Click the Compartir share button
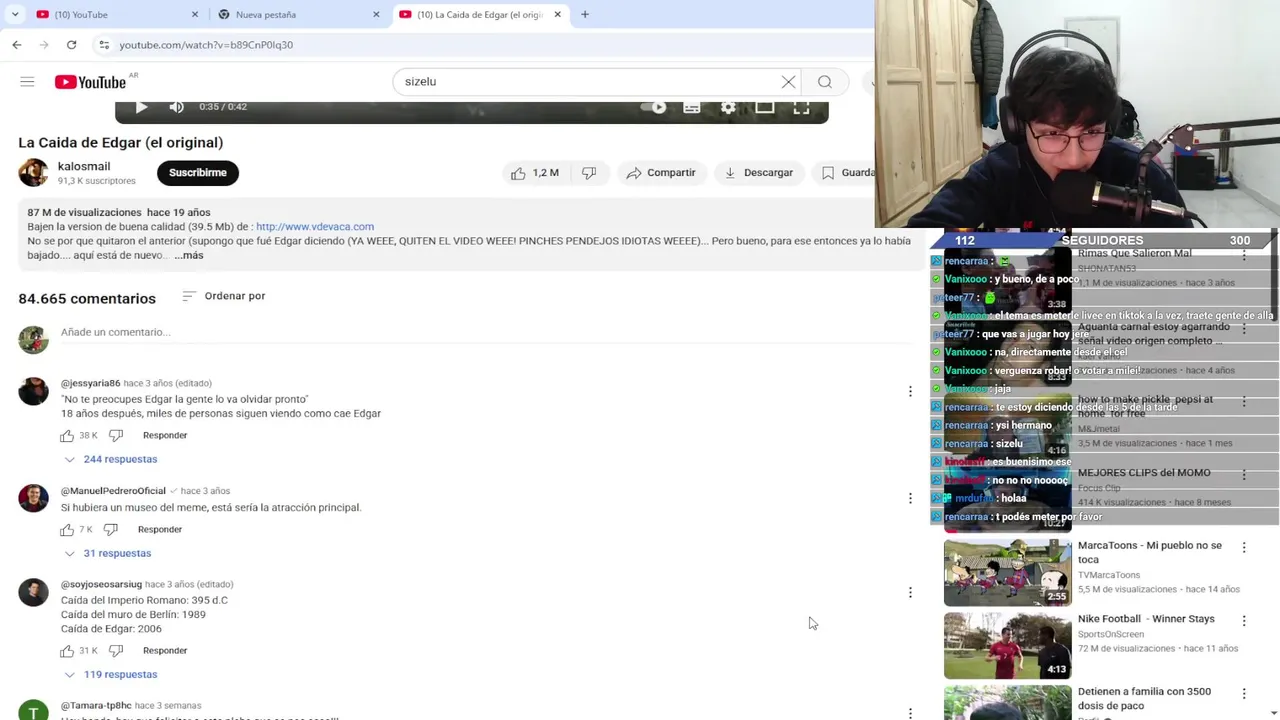The height and width of the screenshot is (720, 1280). point(660,173)
